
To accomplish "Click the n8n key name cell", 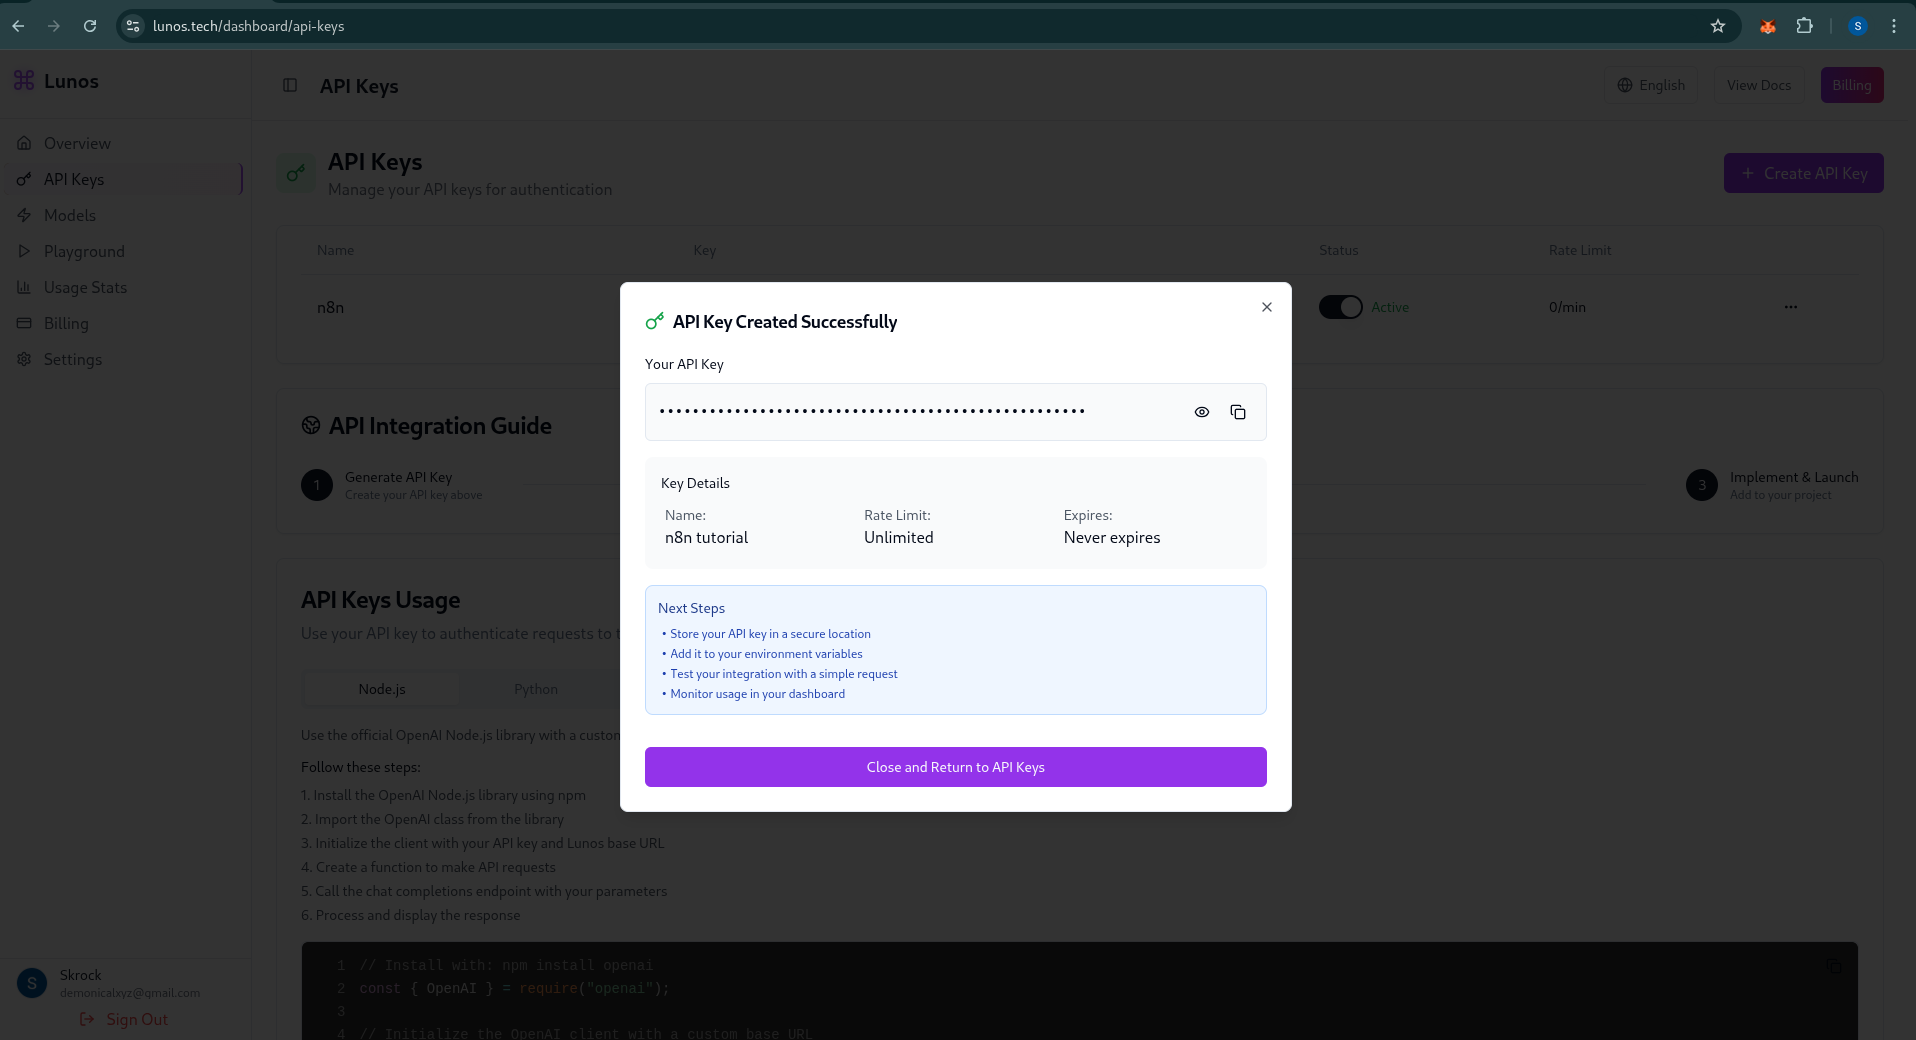I will (x=330, y=307).
